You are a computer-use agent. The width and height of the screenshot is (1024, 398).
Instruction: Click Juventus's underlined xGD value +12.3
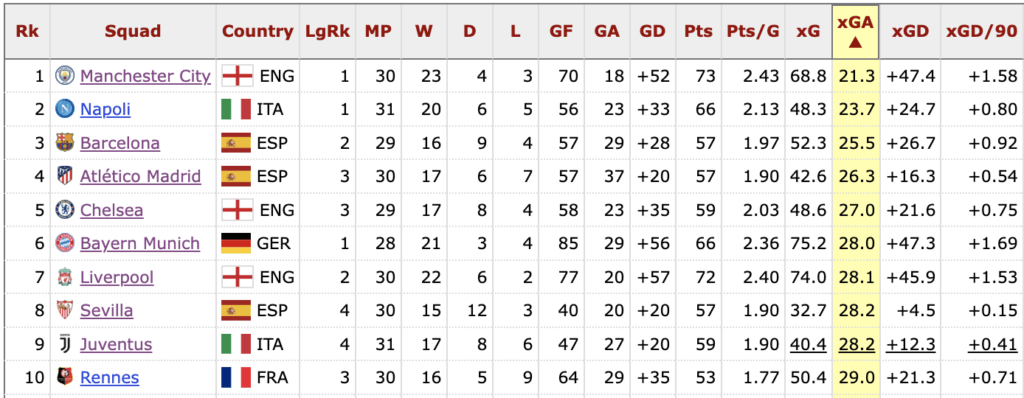tap(910, 344)
